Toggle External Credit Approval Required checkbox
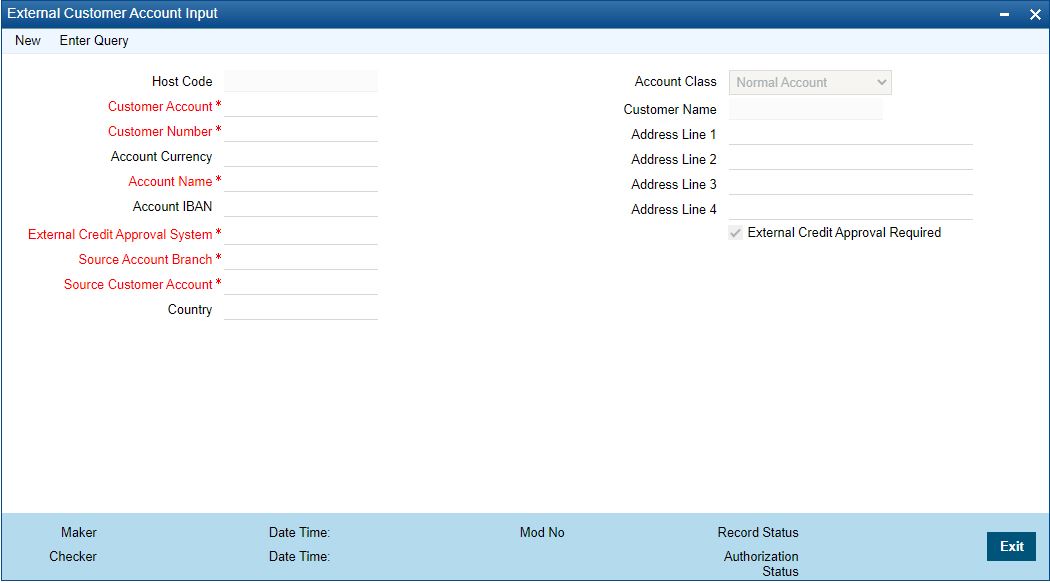The width and height of the screenshot is (1050, 583). 735,233
